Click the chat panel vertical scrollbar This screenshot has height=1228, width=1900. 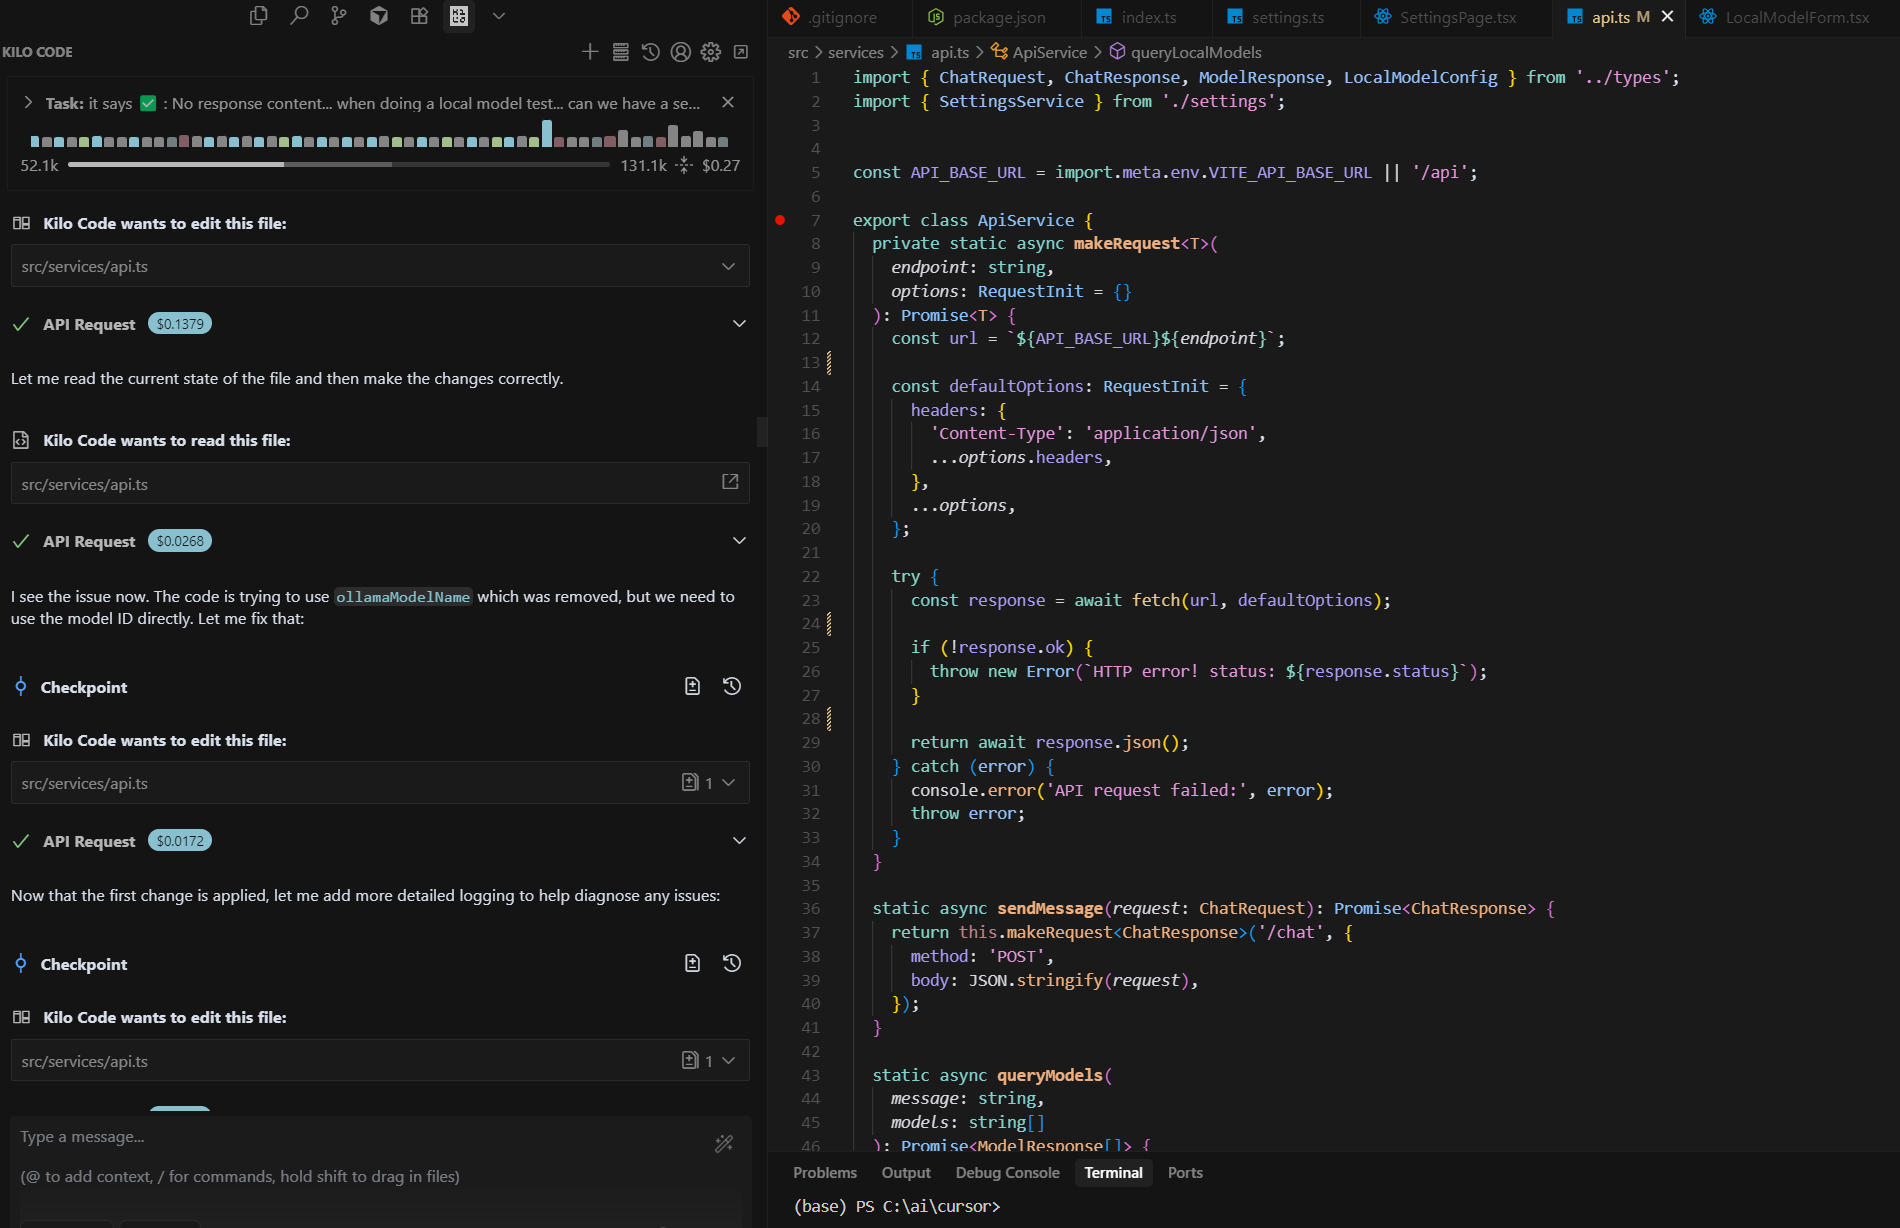[x=762, y=431]
